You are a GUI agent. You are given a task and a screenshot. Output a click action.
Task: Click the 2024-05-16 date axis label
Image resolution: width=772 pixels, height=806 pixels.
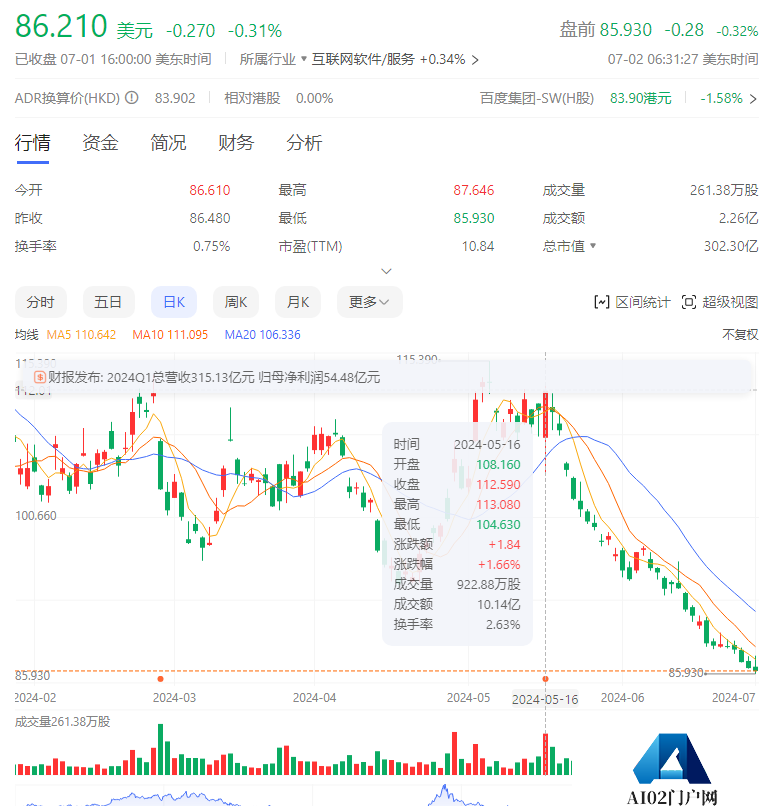pos(545,699)
